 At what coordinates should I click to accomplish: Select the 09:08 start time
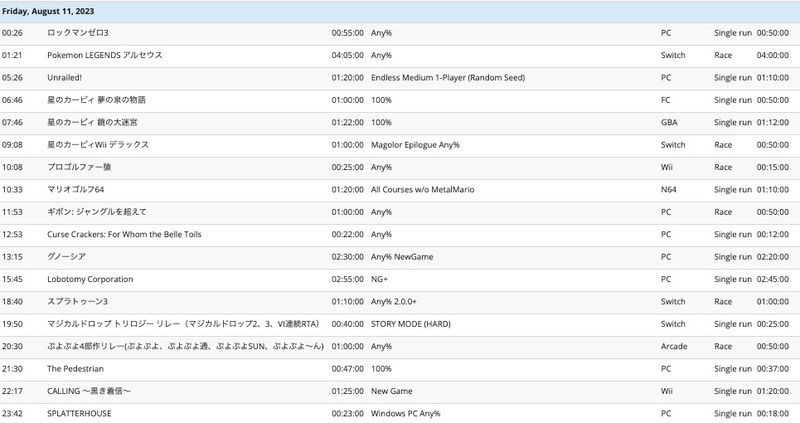tap(12, 145)
